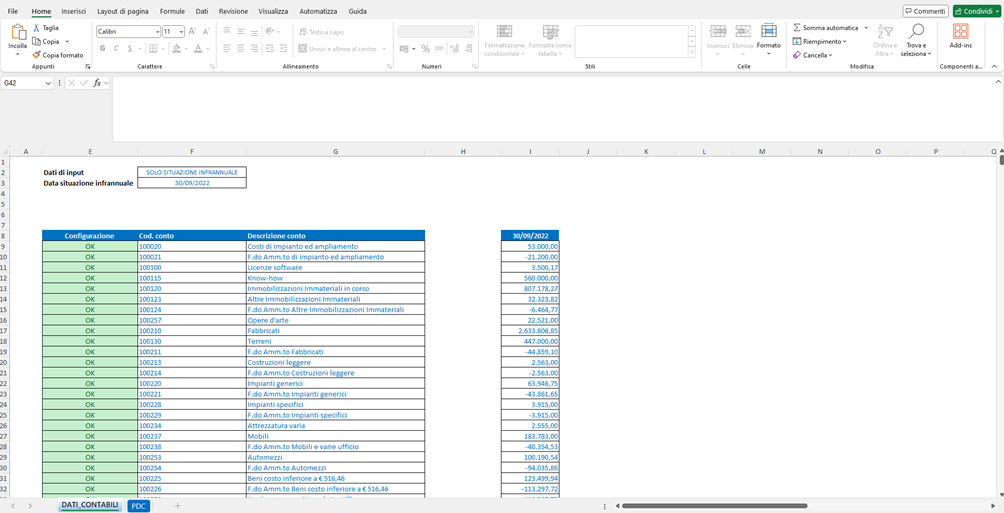
Task: Switch to the Revisione tab
Action: 233,11
